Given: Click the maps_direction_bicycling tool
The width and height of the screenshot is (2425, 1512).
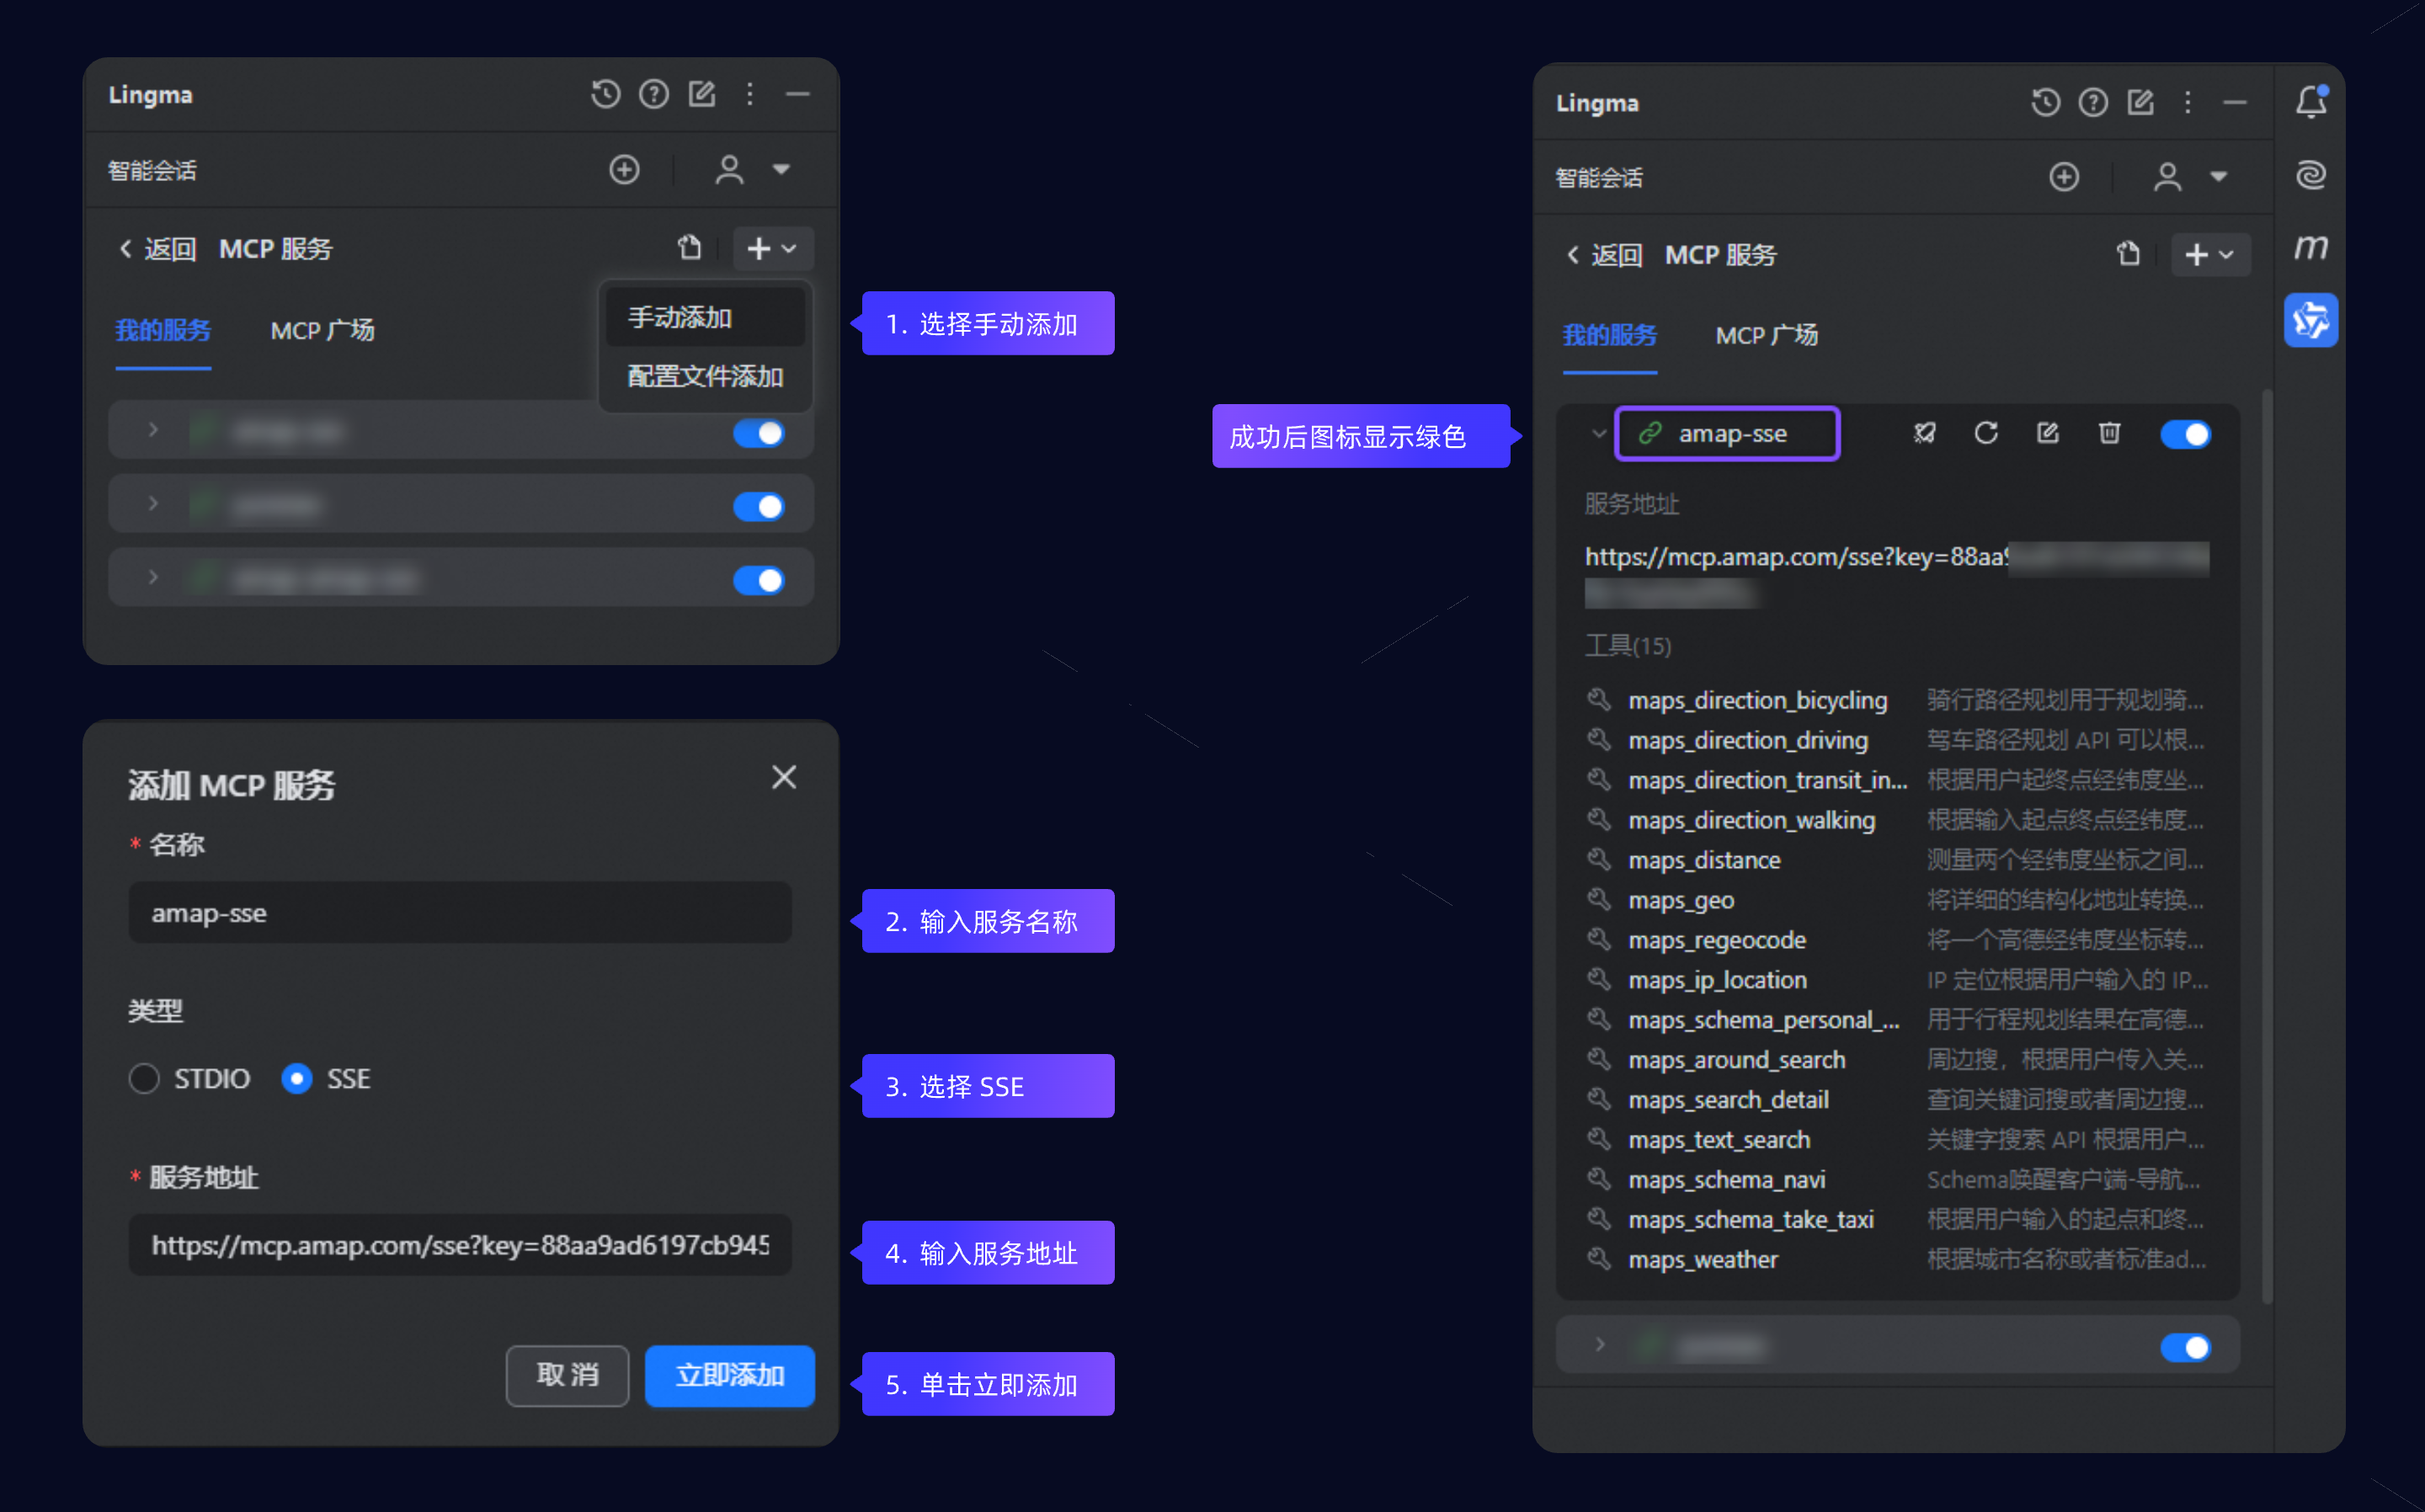Looking at the screenshot, I should [x=1757, y=700].
